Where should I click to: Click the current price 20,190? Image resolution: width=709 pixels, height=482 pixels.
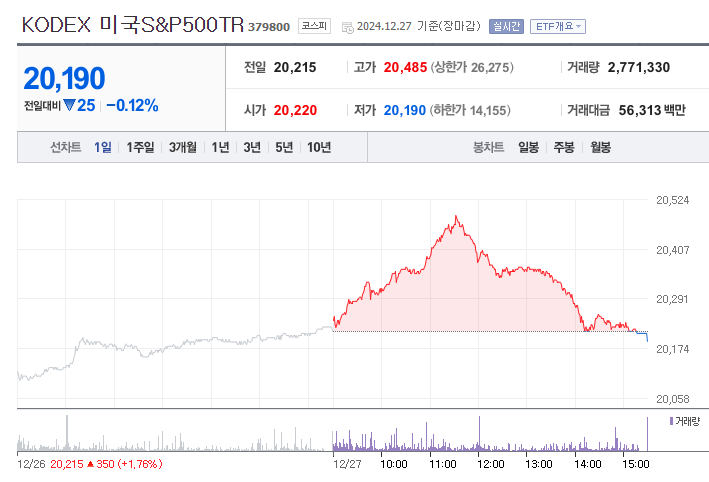[64, 79]
